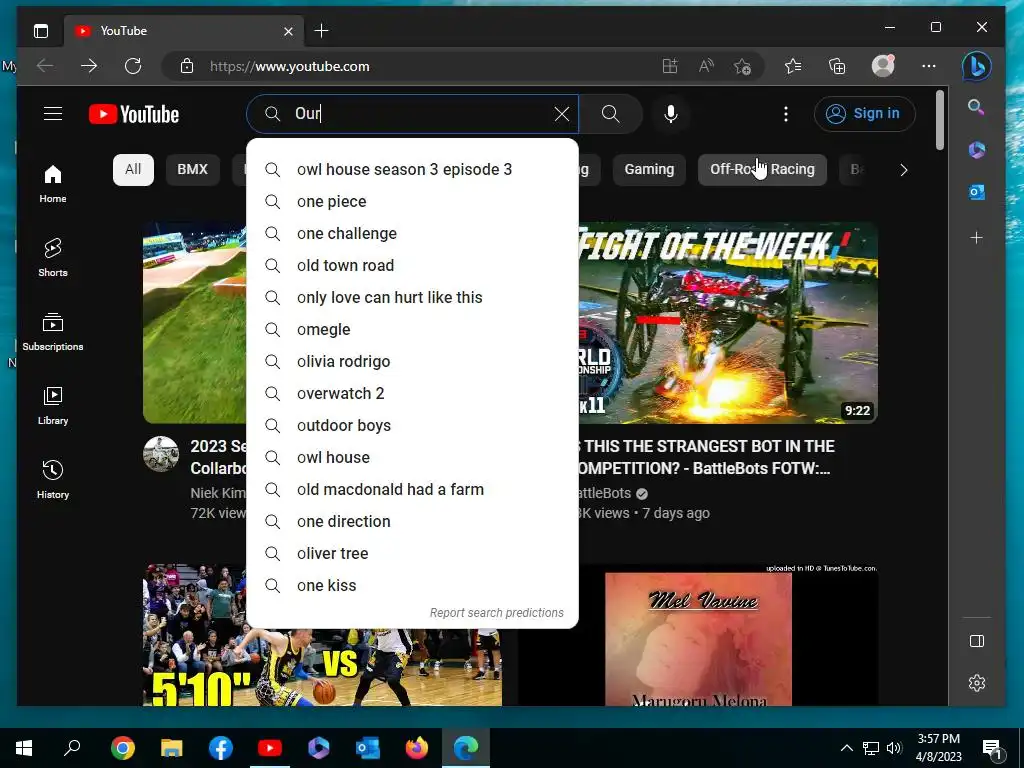Pick 'oliver tree' from suggestions
Viewport: 1024px width, 768px height.
tap(413, 554)
